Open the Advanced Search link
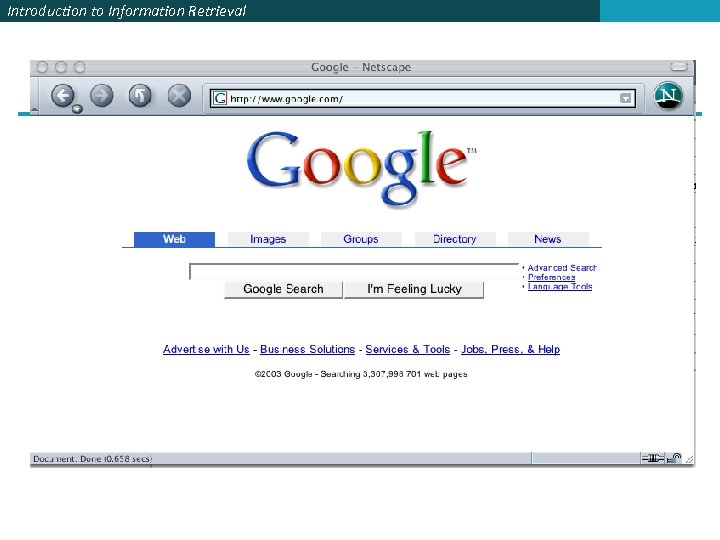The height and width of the screenshot is (540, 720). [562, 268]
